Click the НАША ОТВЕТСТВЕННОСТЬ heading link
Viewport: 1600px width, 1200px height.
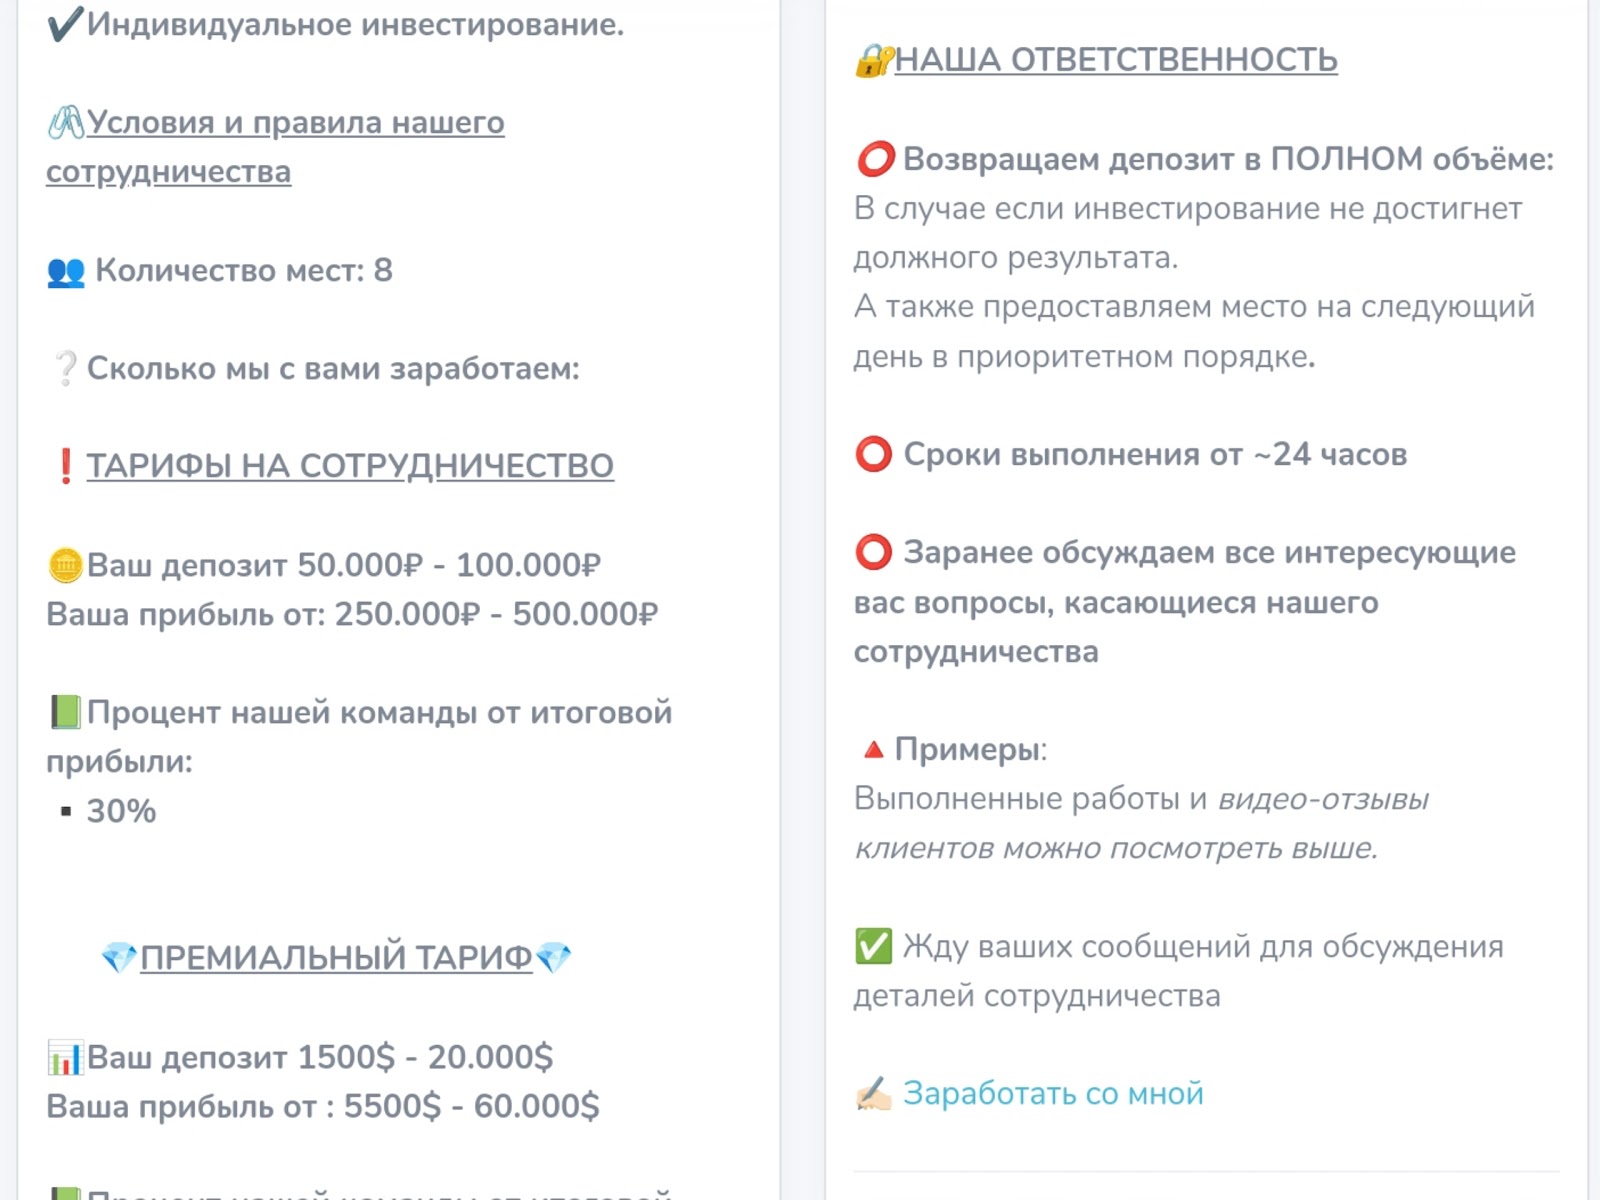(x=1116, y=61)
